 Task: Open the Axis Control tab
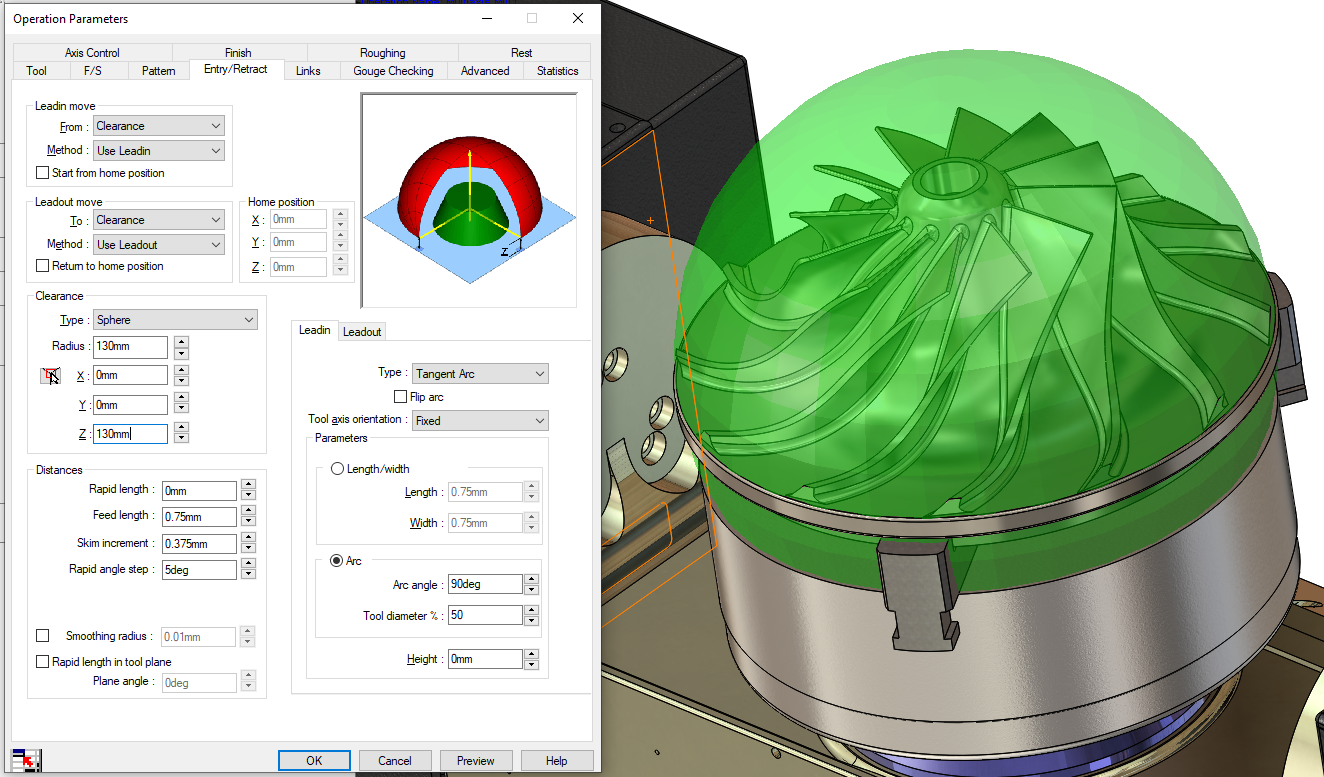[92, 52]
